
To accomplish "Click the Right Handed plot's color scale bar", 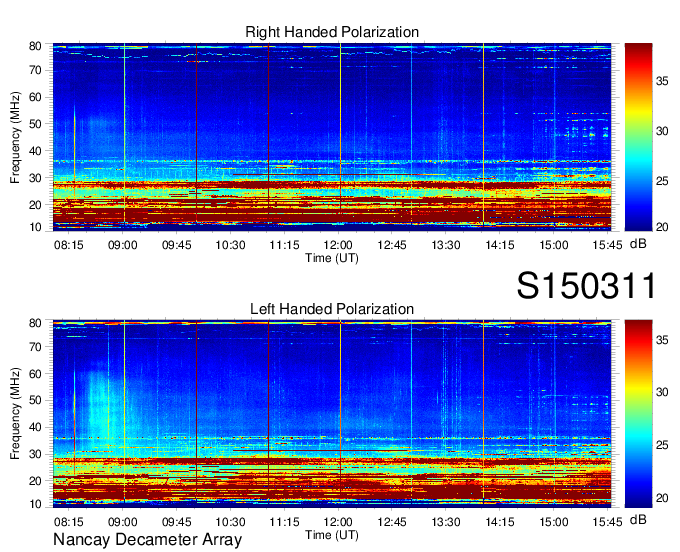I will 638,137.
